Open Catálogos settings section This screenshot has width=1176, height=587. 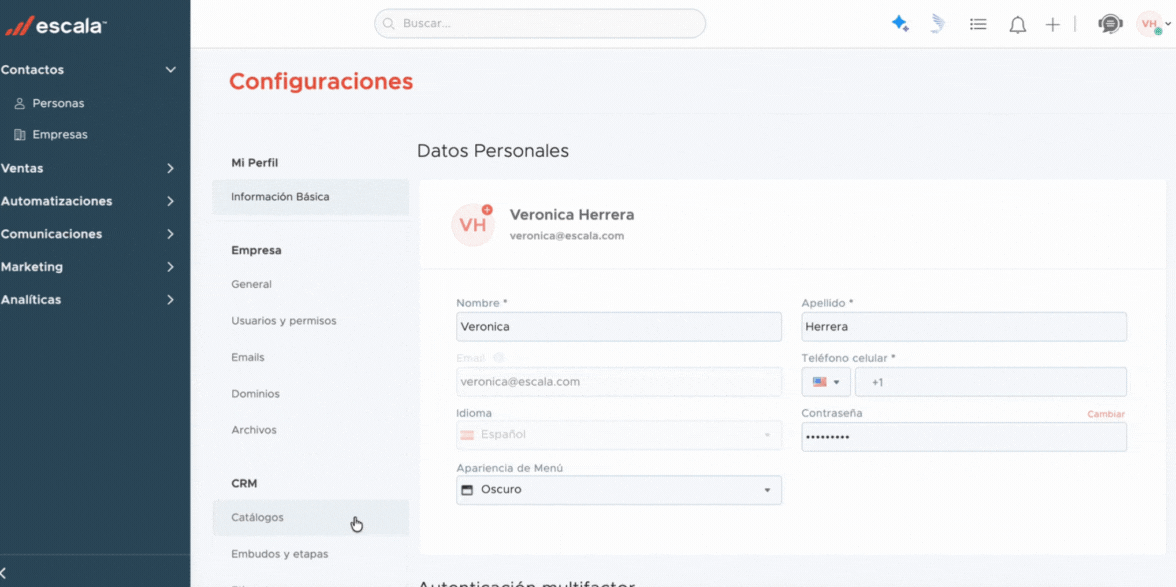click(x=258, y=518)
